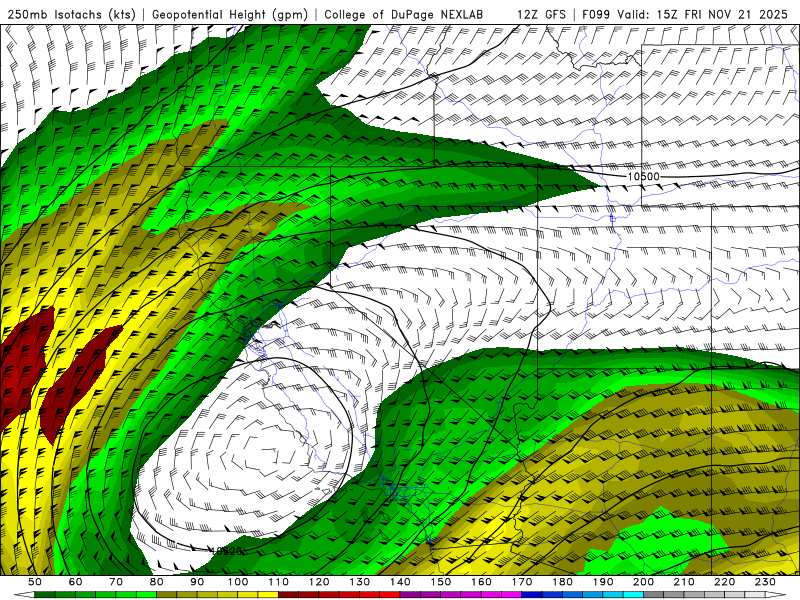Click the '120' value on the color scale

(319, 582)
